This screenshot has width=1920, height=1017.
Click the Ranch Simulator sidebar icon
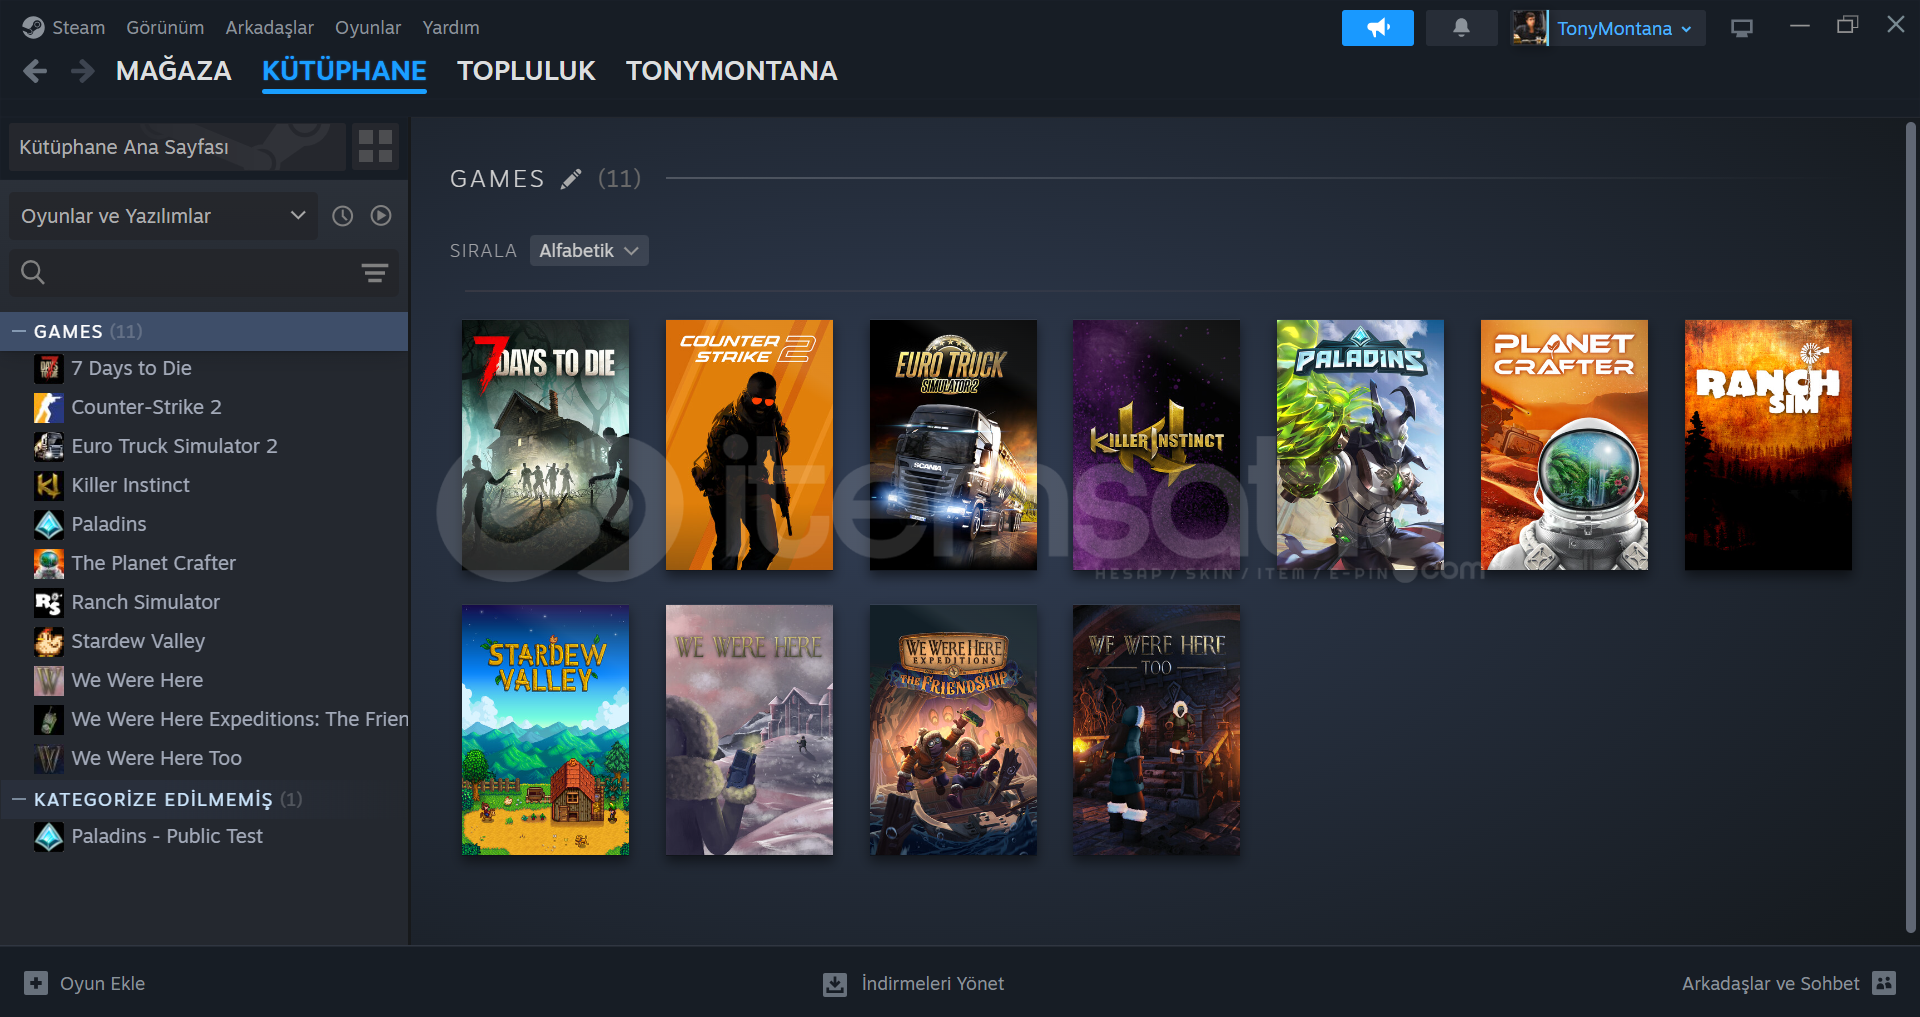point(48,603)
